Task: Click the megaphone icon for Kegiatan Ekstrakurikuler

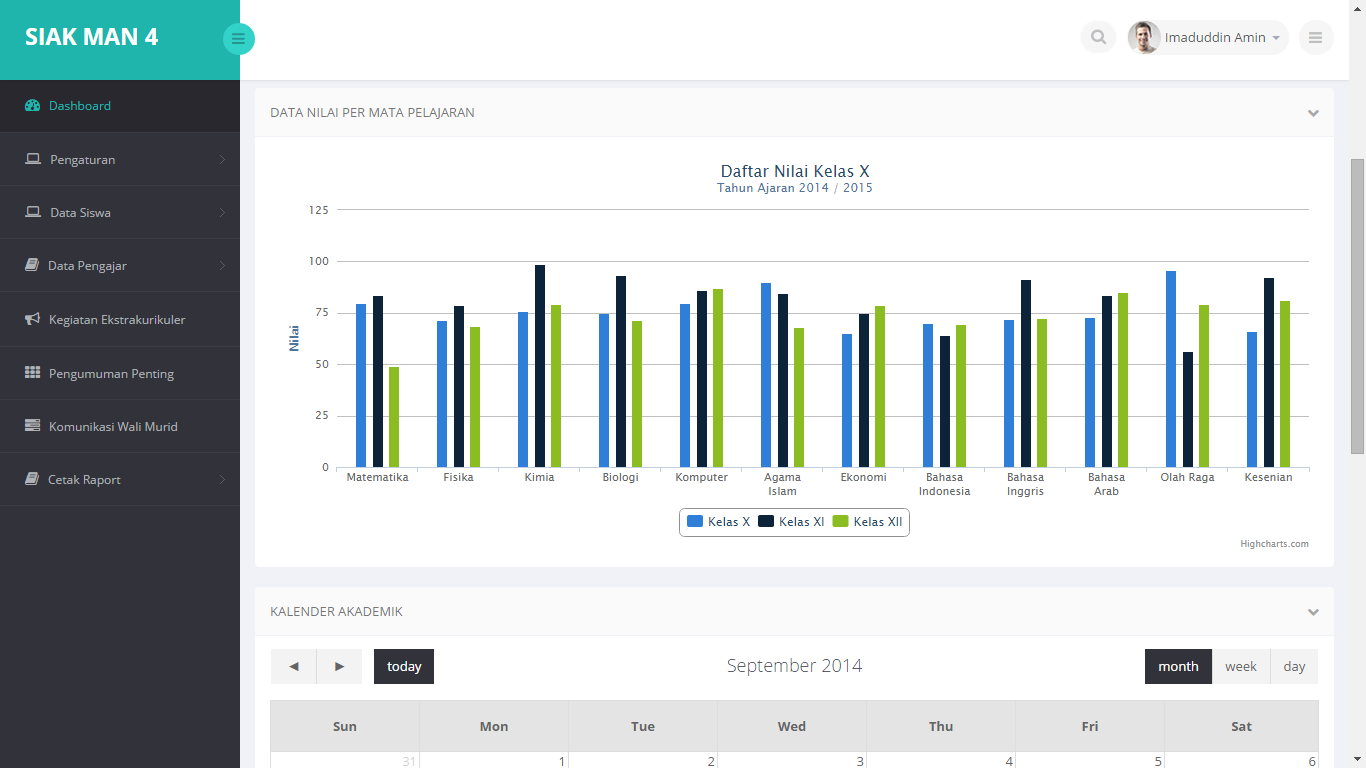Action: (x=32, y=320)
